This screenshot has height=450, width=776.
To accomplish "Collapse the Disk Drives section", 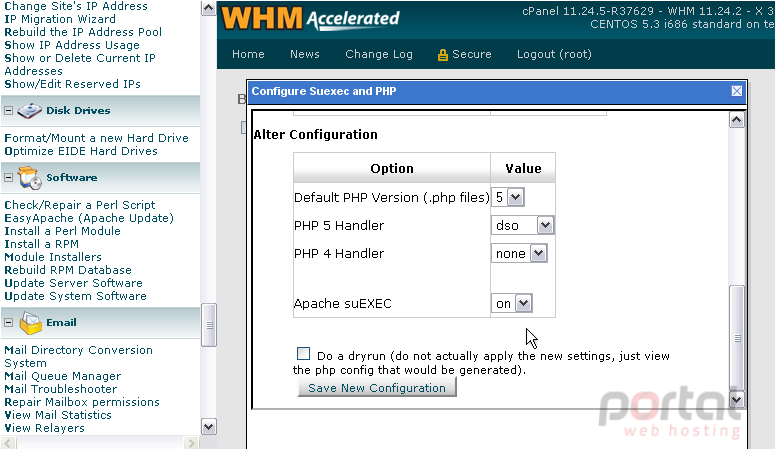I will pyautogui.click(x=8, y=110).
